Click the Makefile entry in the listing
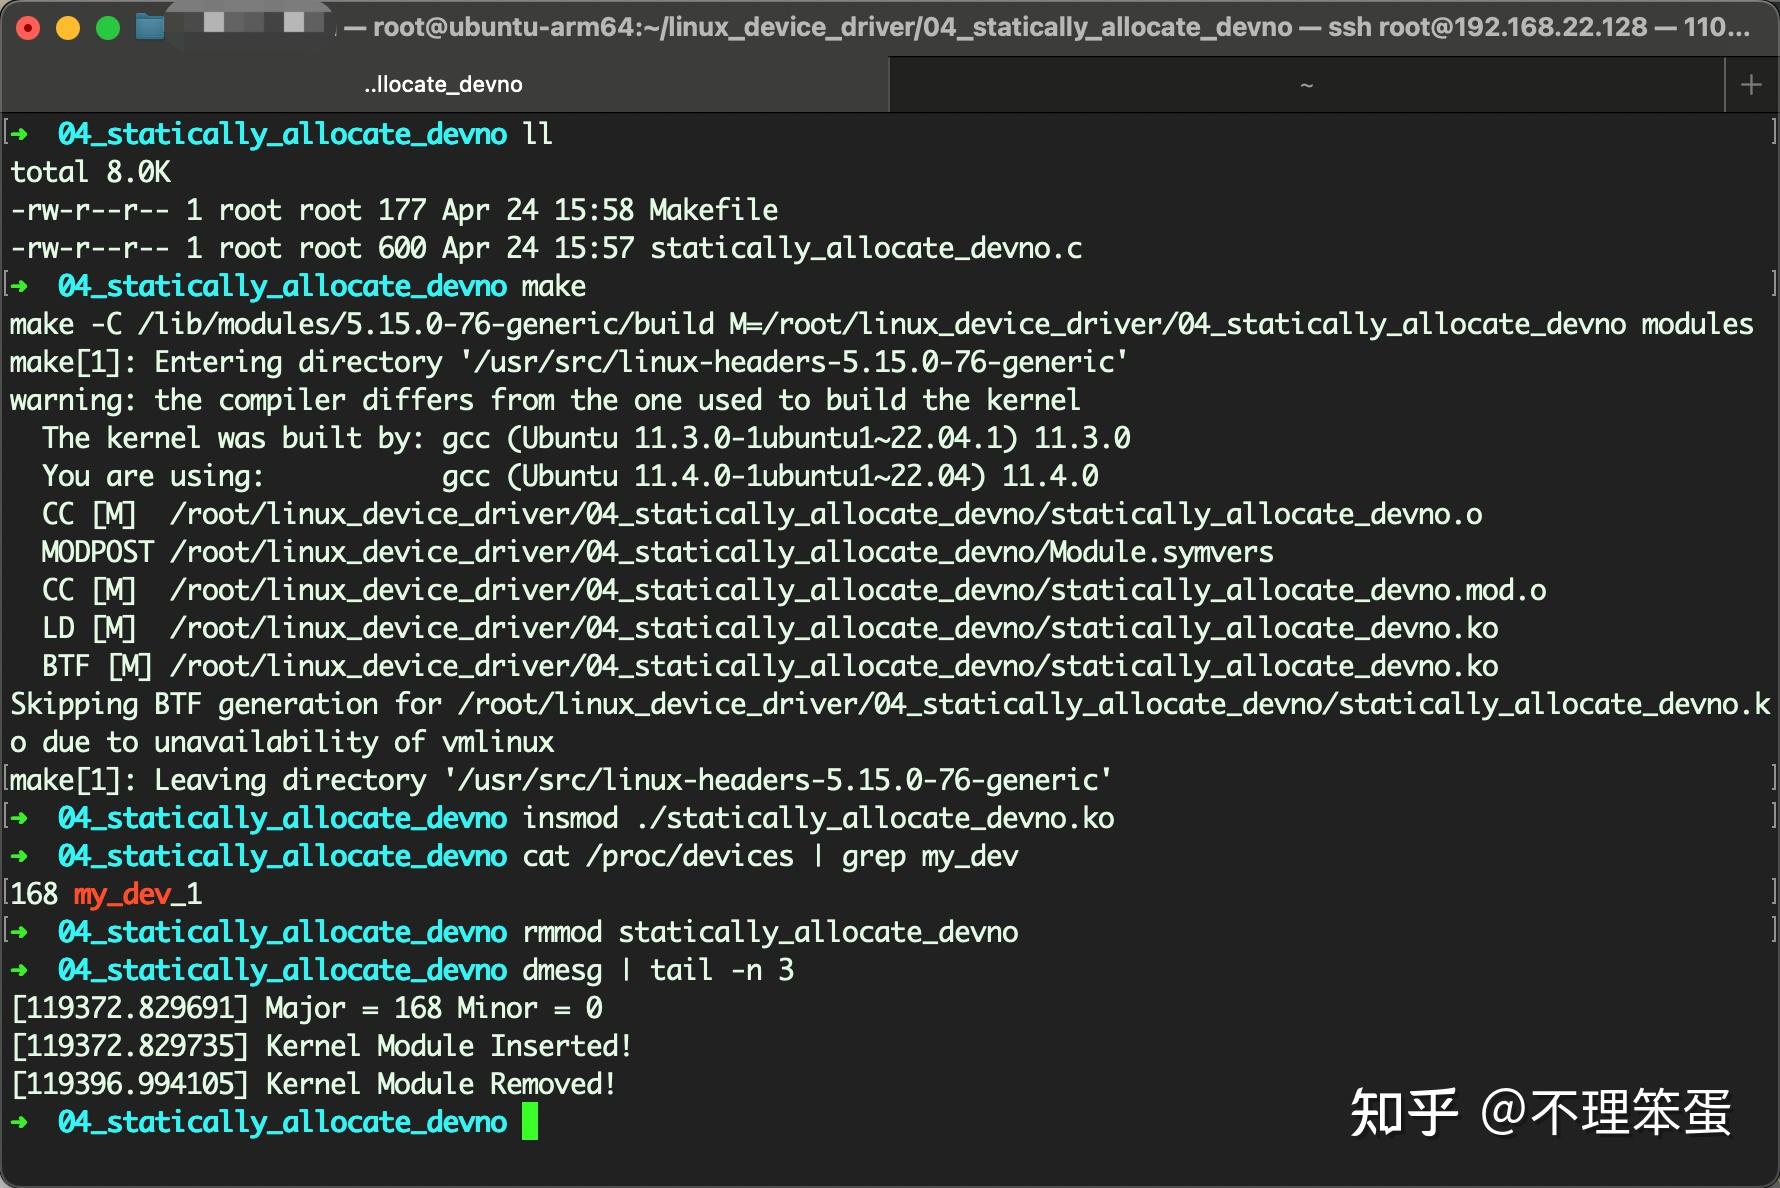The height and width of the screenshot is (1188, 1780). [712, 210]
